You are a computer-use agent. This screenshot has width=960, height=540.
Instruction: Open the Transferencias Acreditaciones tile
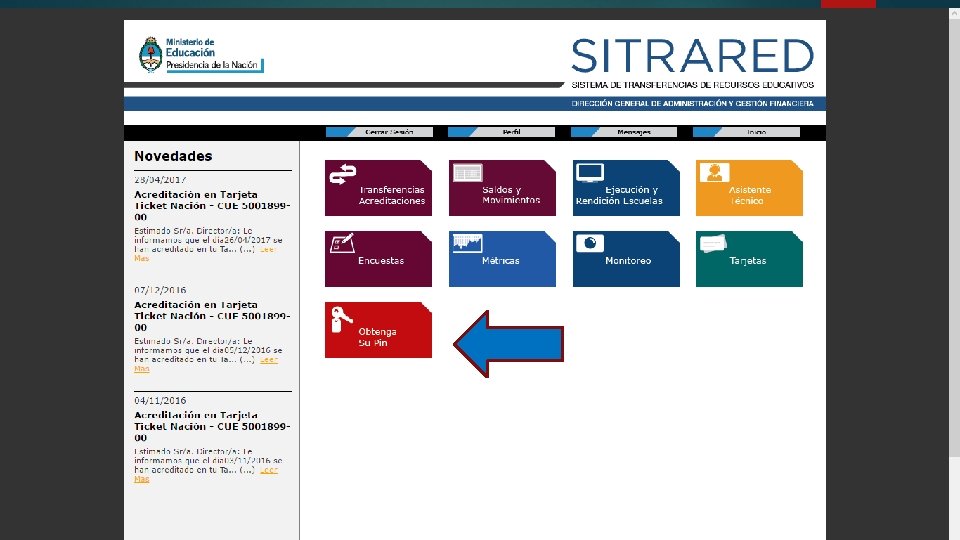pos(378,188)
